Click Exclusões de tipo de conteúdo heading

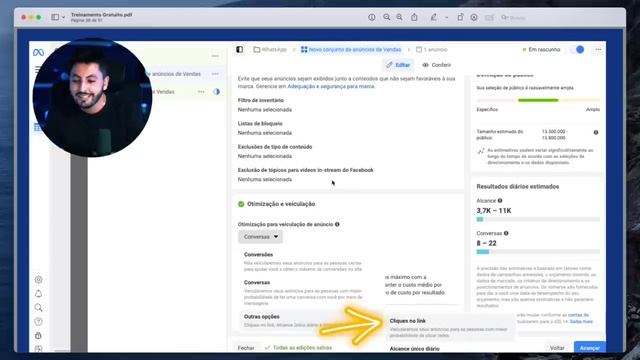pos(275,147)
